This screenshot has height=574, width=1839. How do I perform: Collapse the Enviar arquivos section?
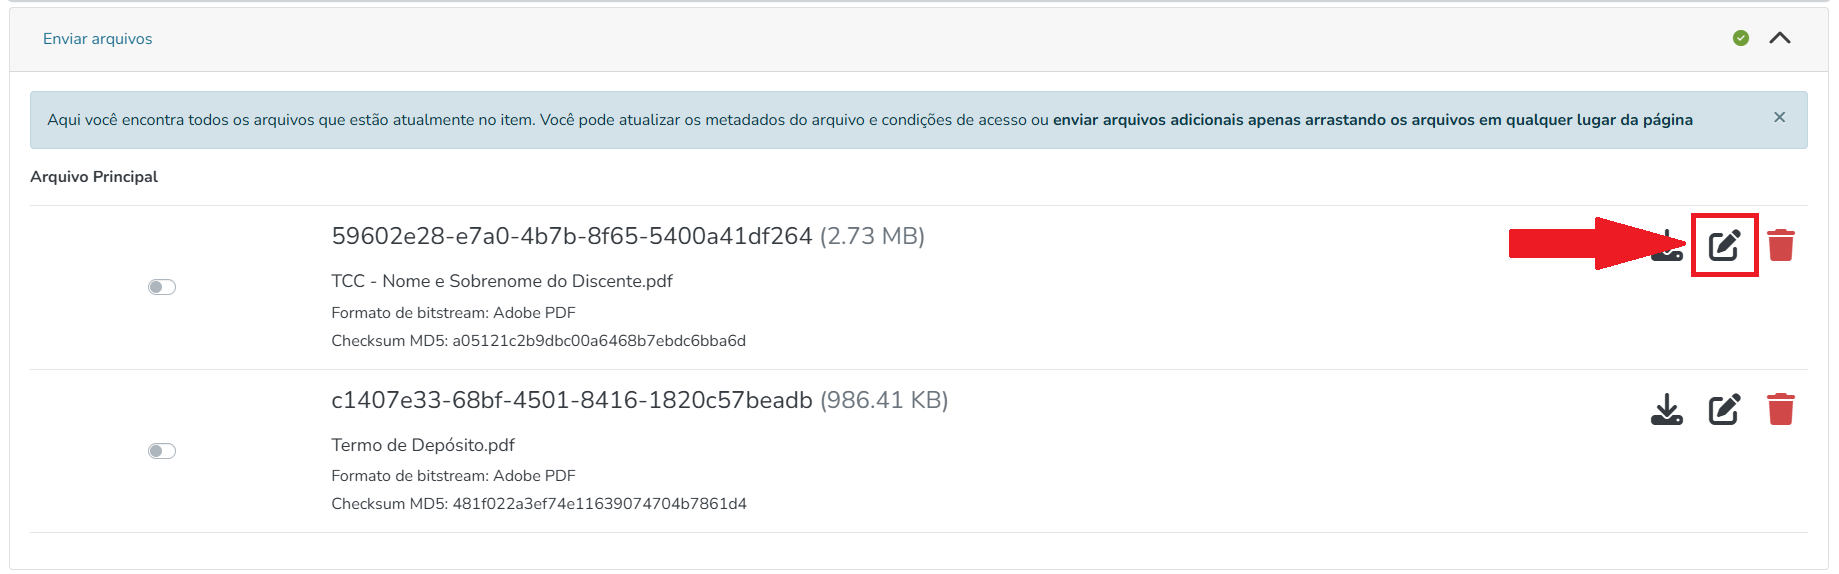click(x=1780, y=38)
